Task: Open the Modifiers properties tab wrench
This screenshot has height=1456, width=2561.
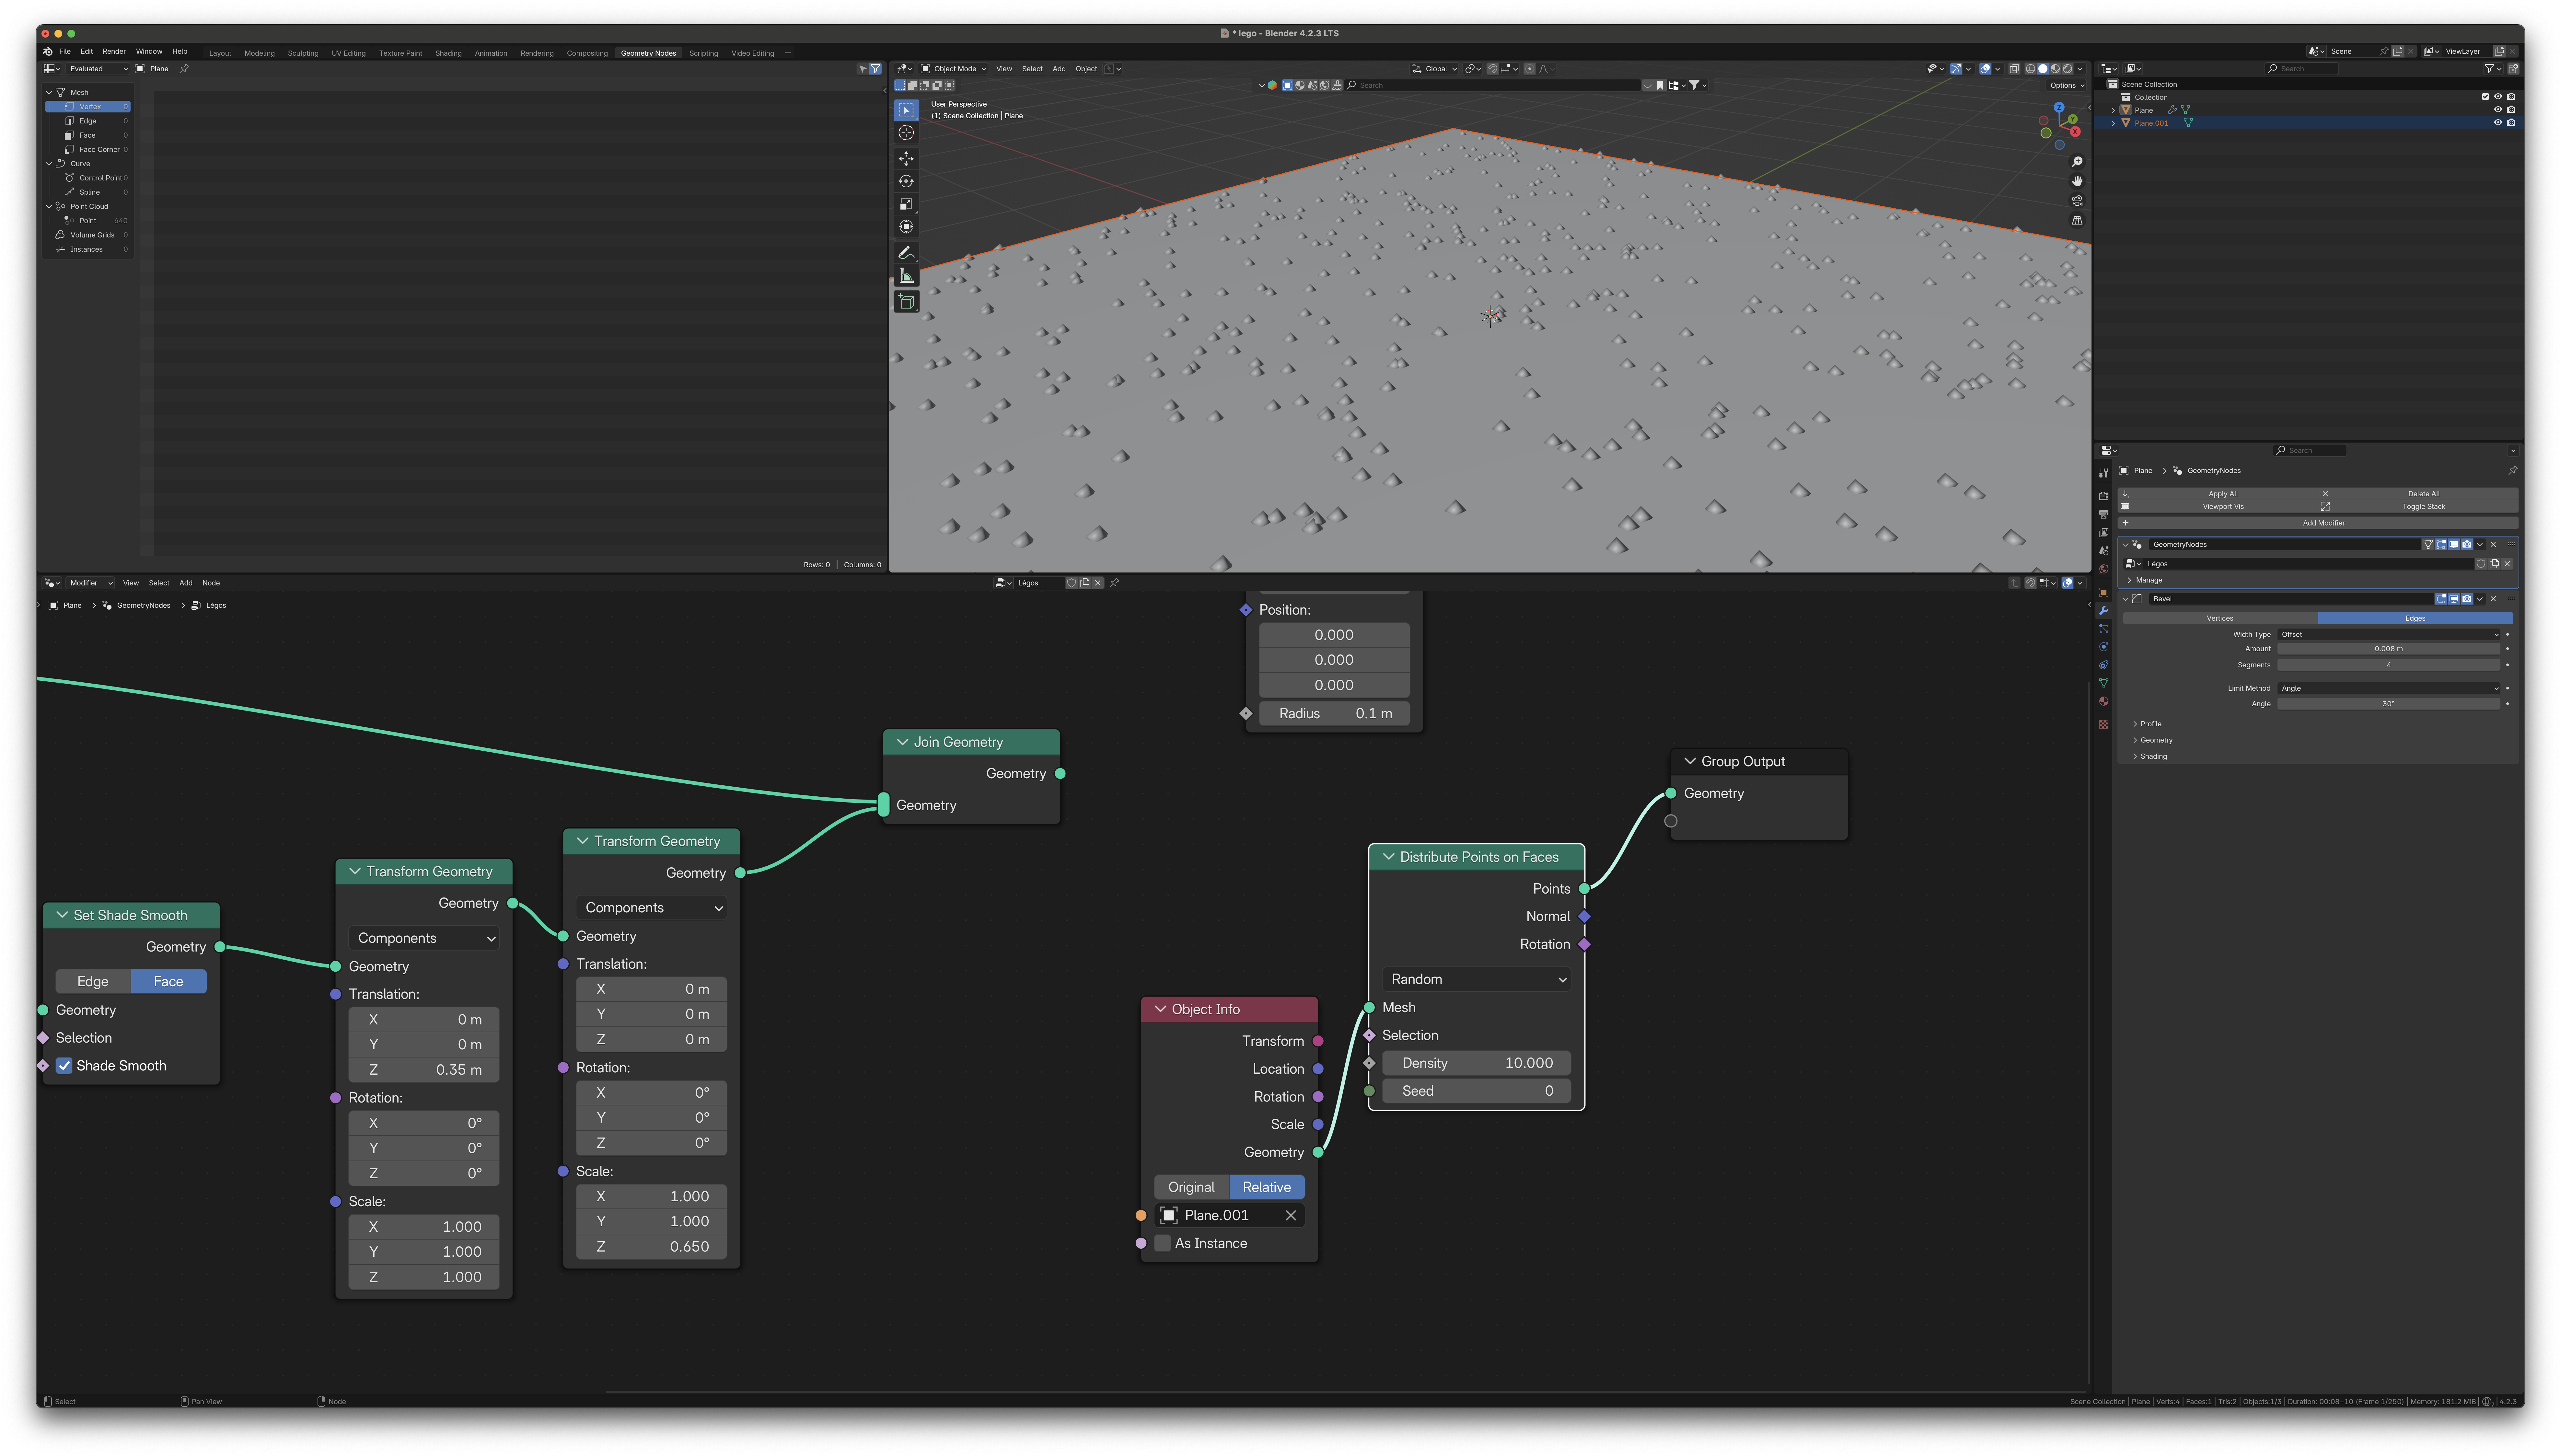Action: (x=2104, y=610)
